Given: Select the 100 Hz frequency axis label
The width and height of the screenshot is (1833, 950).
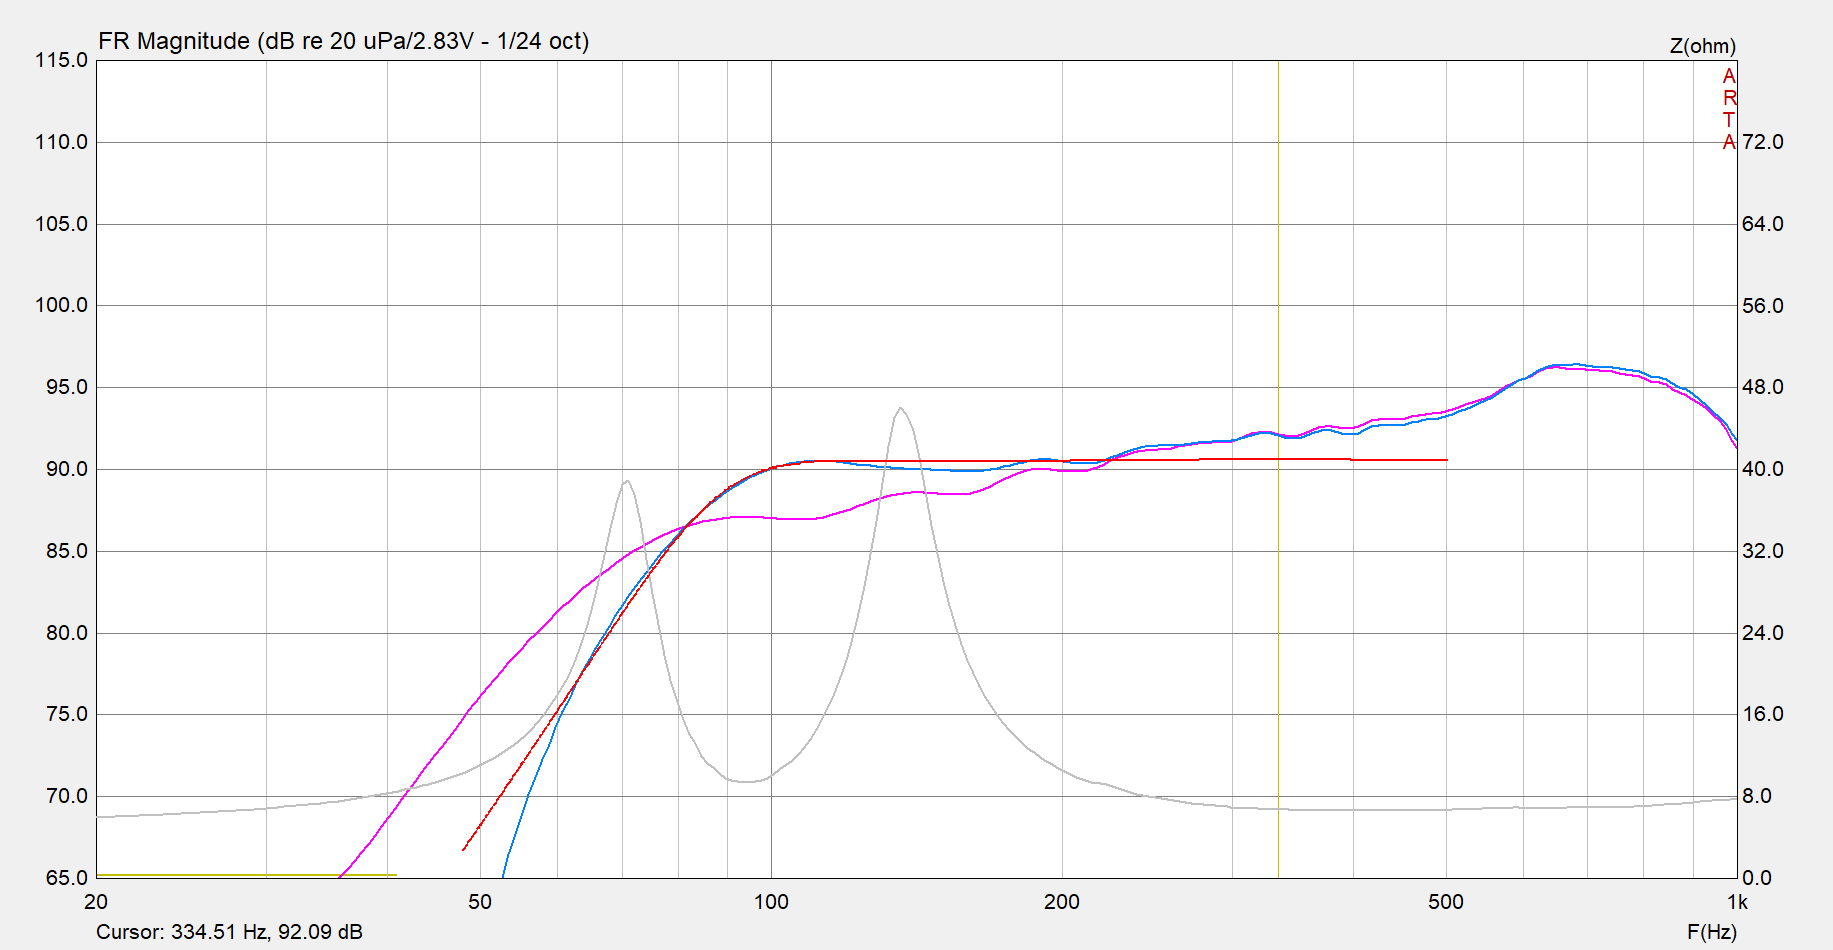Looking at the screenshot, I should coord(770,902).
